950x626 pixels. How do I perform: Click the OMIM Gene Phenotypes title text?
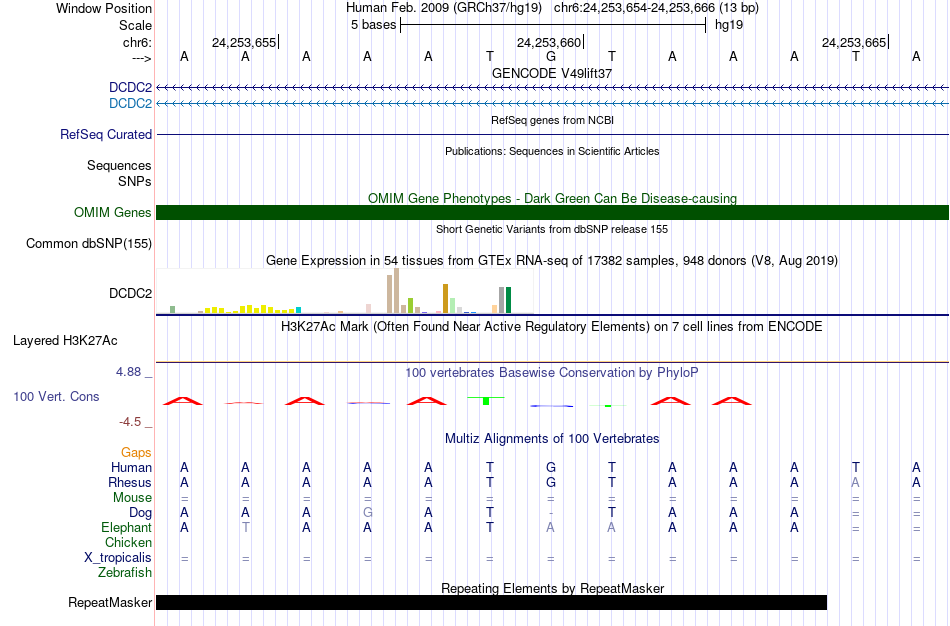pyautogui.click(x=552, y=199)
